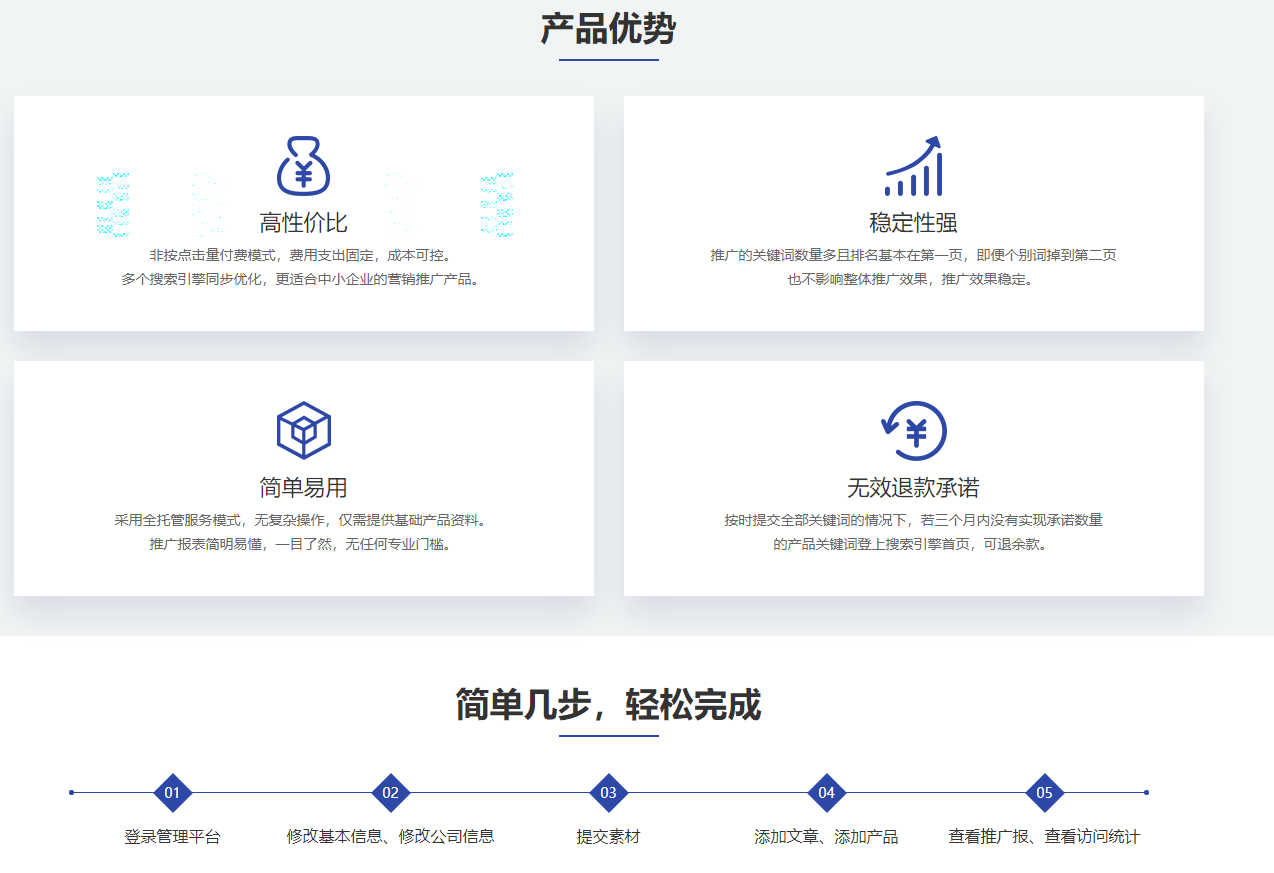Image resolution: width=1274 pixels, height=873 pixels.
Task: Click the 登录管理平台 step label
Action: click(x=172, y=837)
